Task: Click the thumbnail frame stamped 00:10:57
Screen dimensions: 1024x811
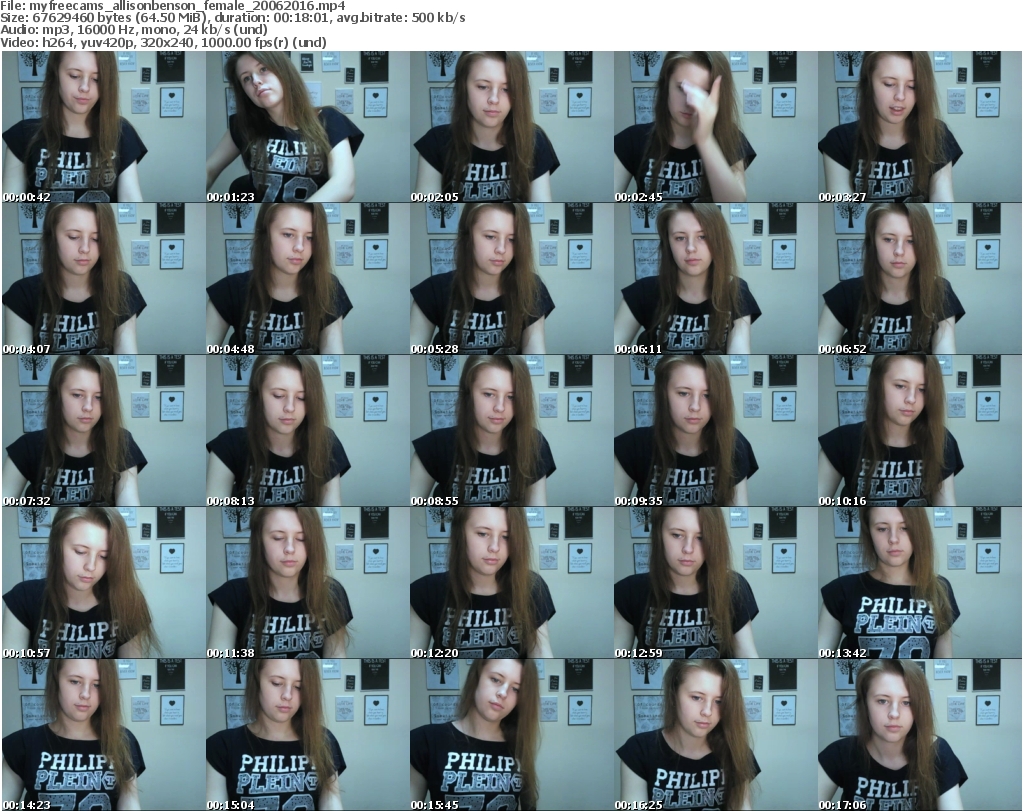Action: point(104,582)
